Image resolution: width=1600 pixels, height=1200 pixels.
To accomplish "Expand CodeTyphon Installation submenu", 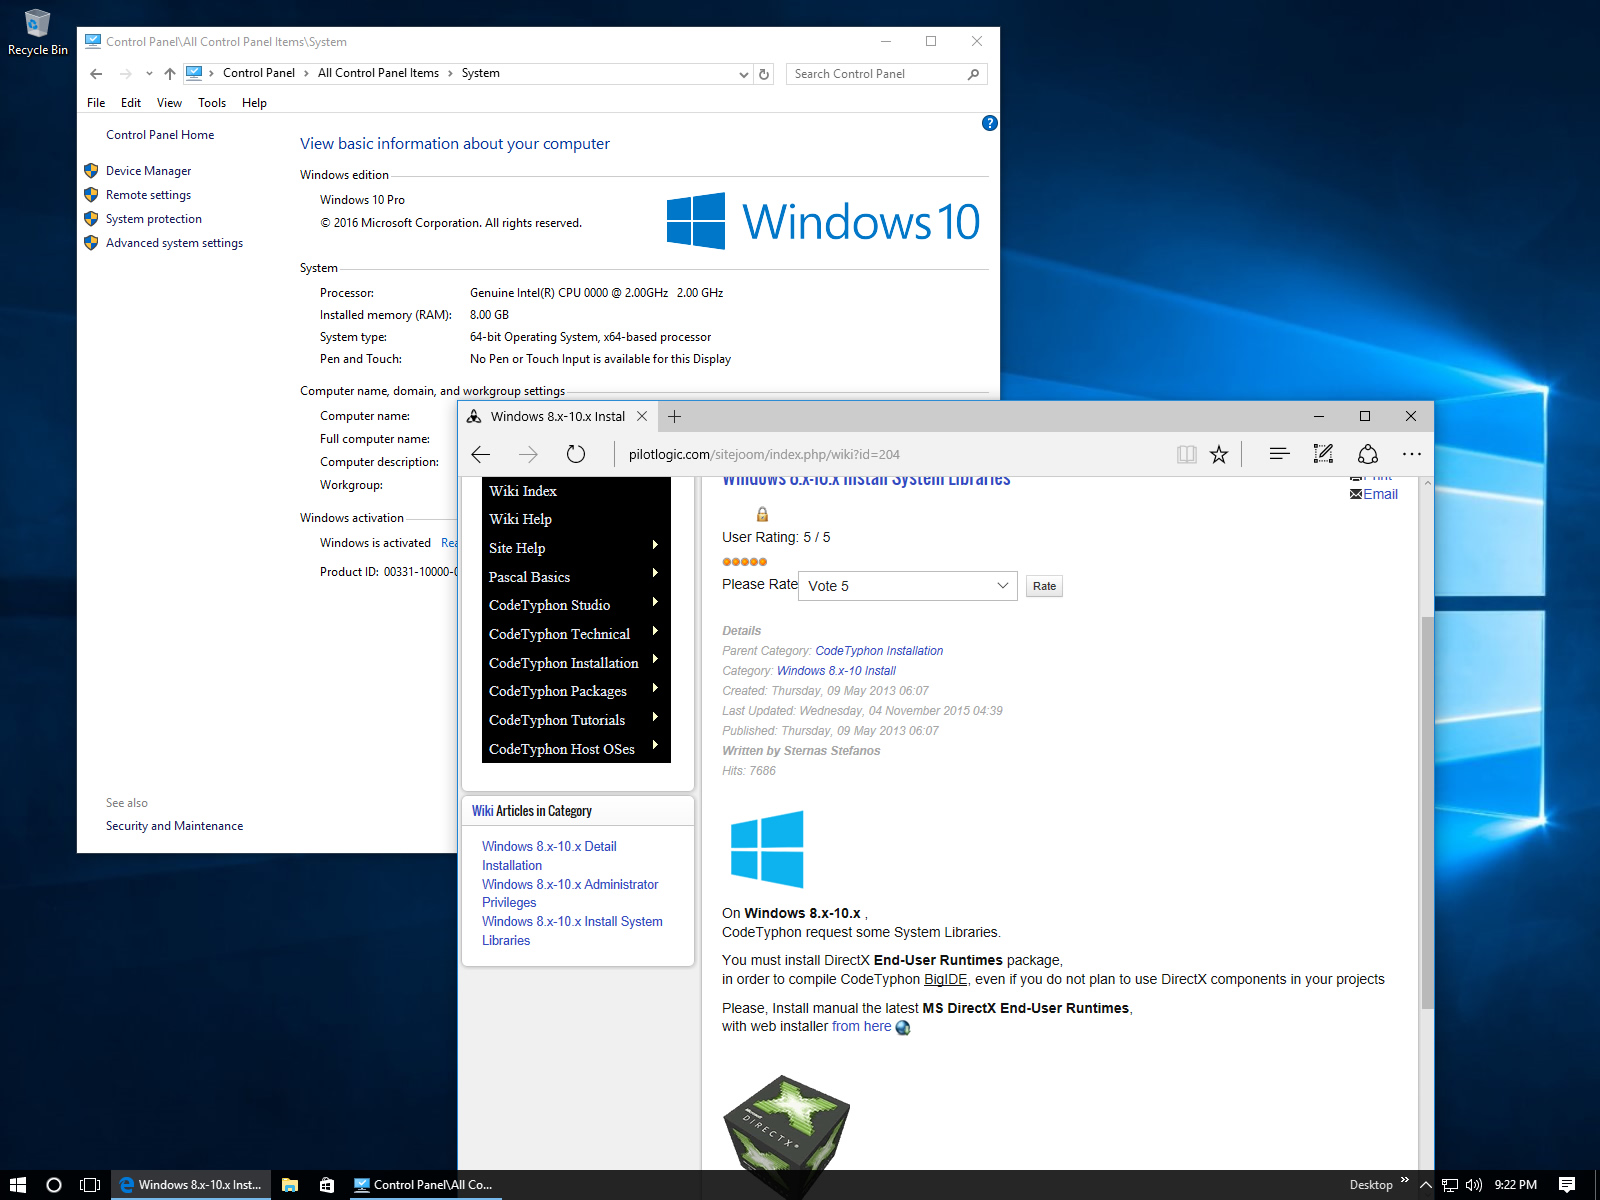I will pyautogui.click(x=655, y=659).
